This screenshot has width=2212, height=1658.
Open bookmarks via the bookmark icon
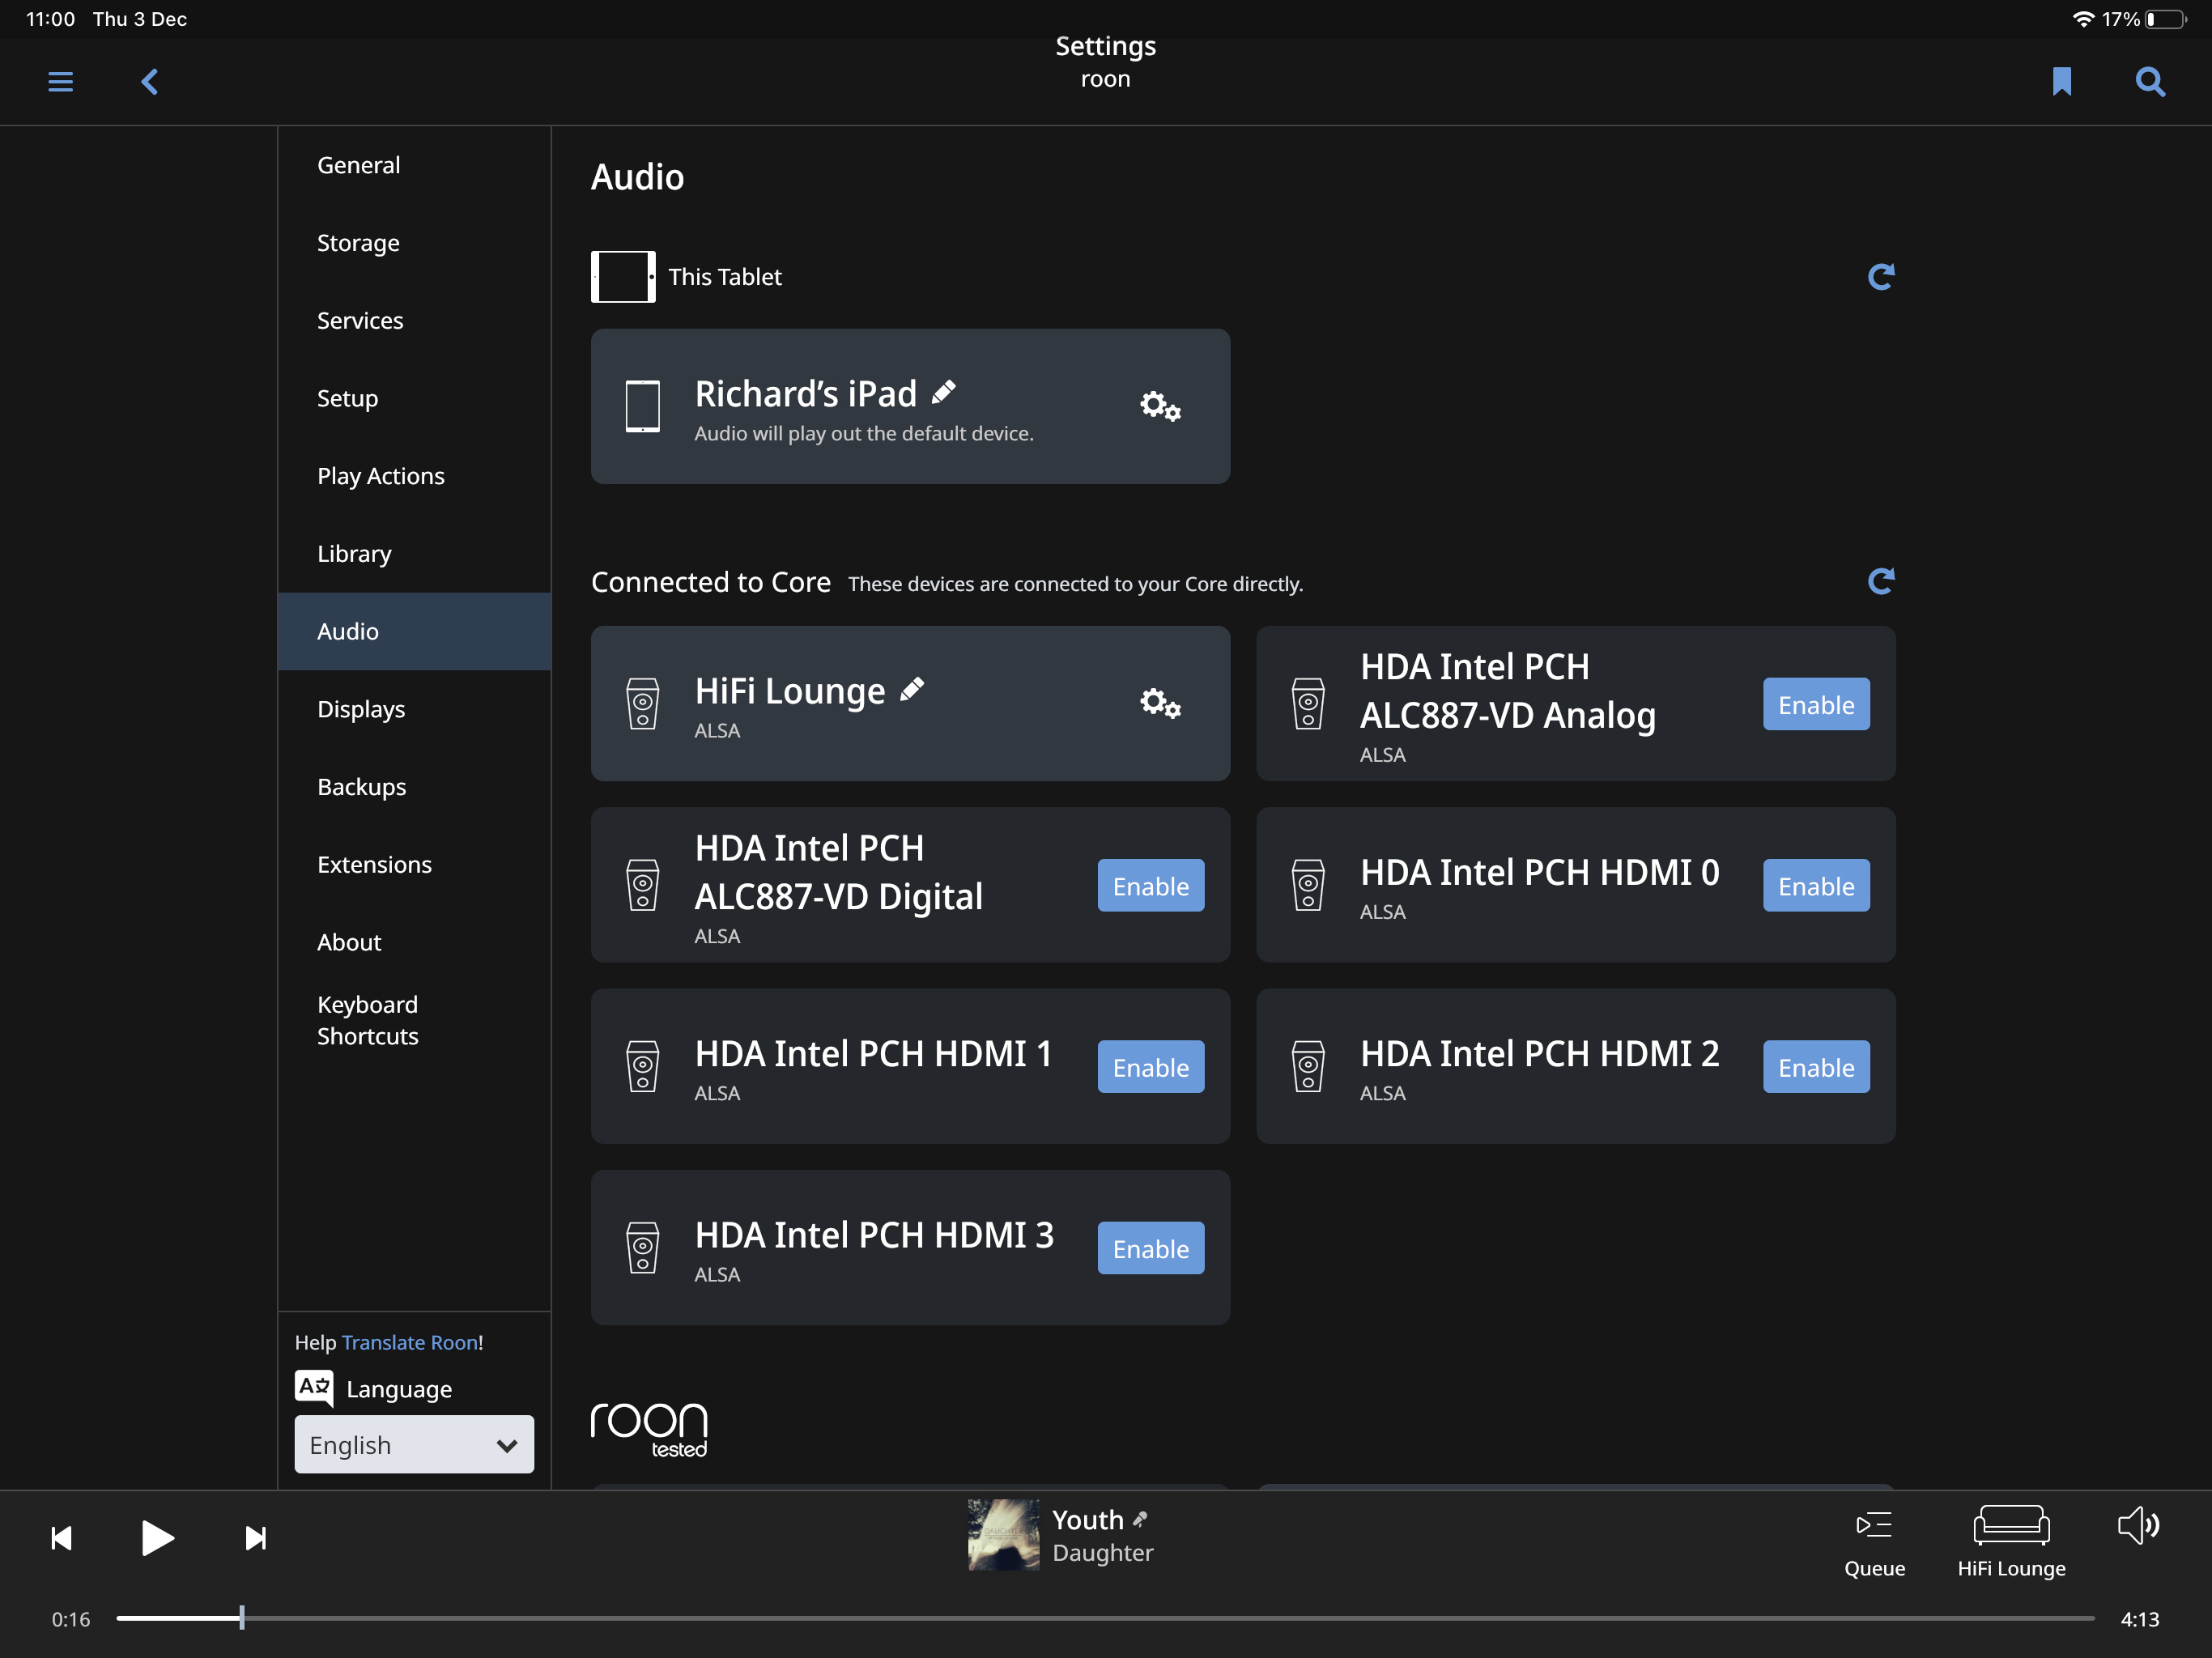tap(2062, 81)
